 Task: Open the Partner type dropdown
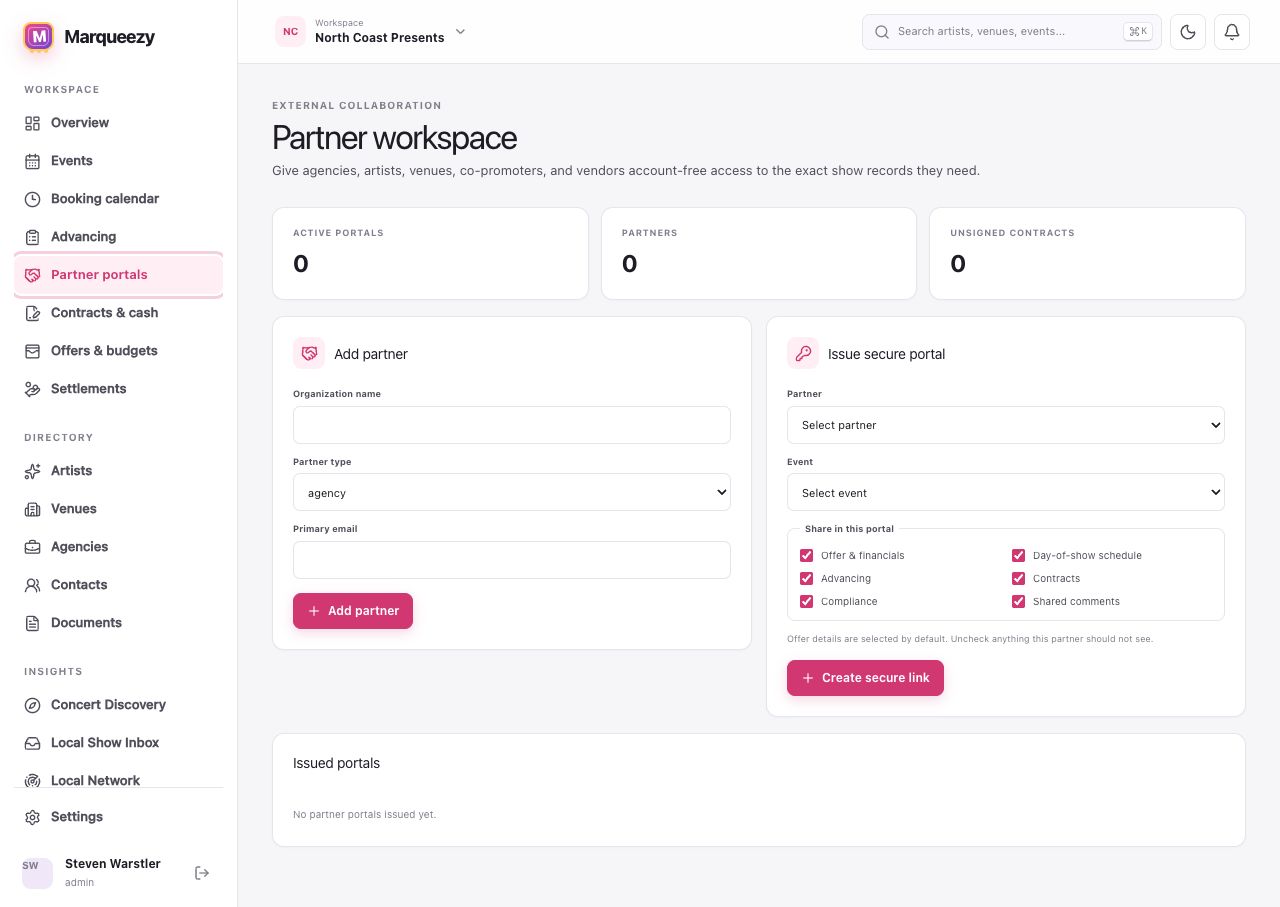[512, 492]
